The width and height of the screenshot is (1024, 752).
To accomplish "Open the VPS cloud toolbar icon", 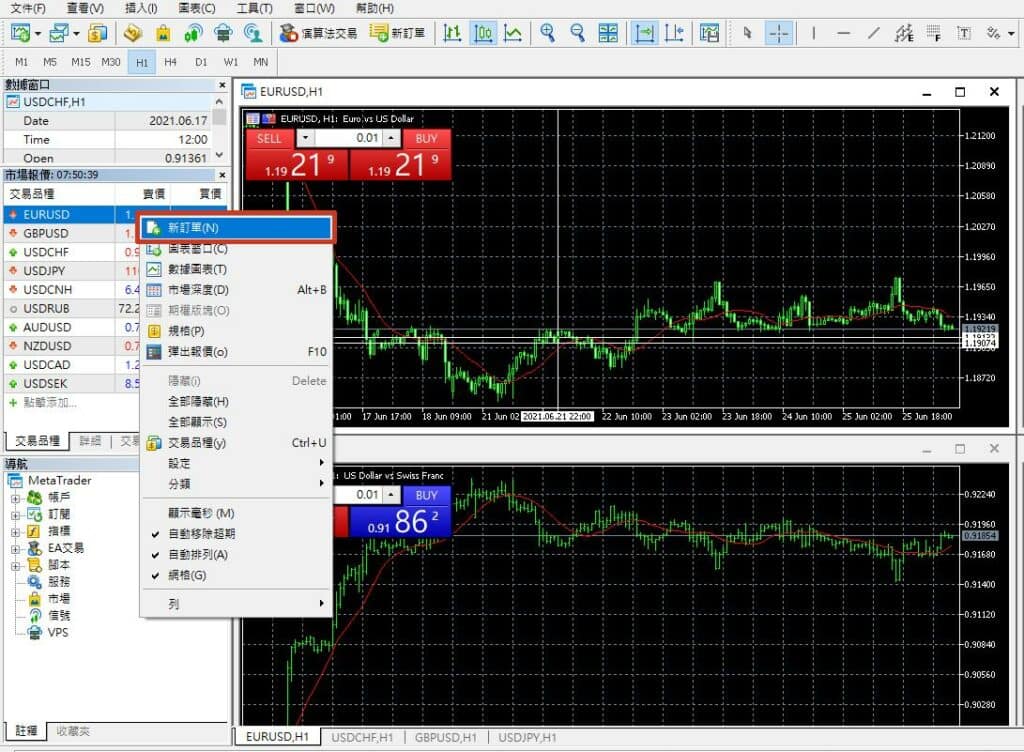I will (223, 33).
